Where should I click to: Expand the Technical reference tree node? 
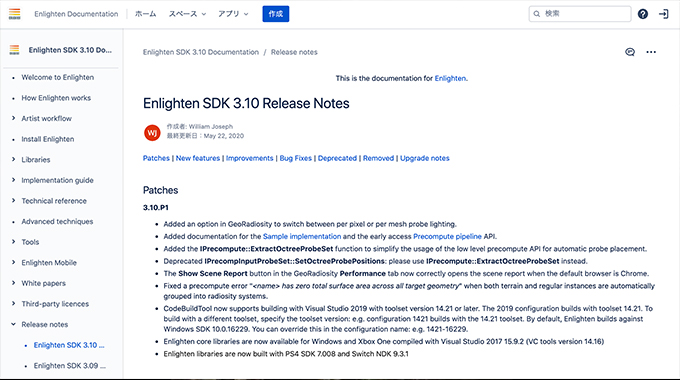(x=13, y=200)
